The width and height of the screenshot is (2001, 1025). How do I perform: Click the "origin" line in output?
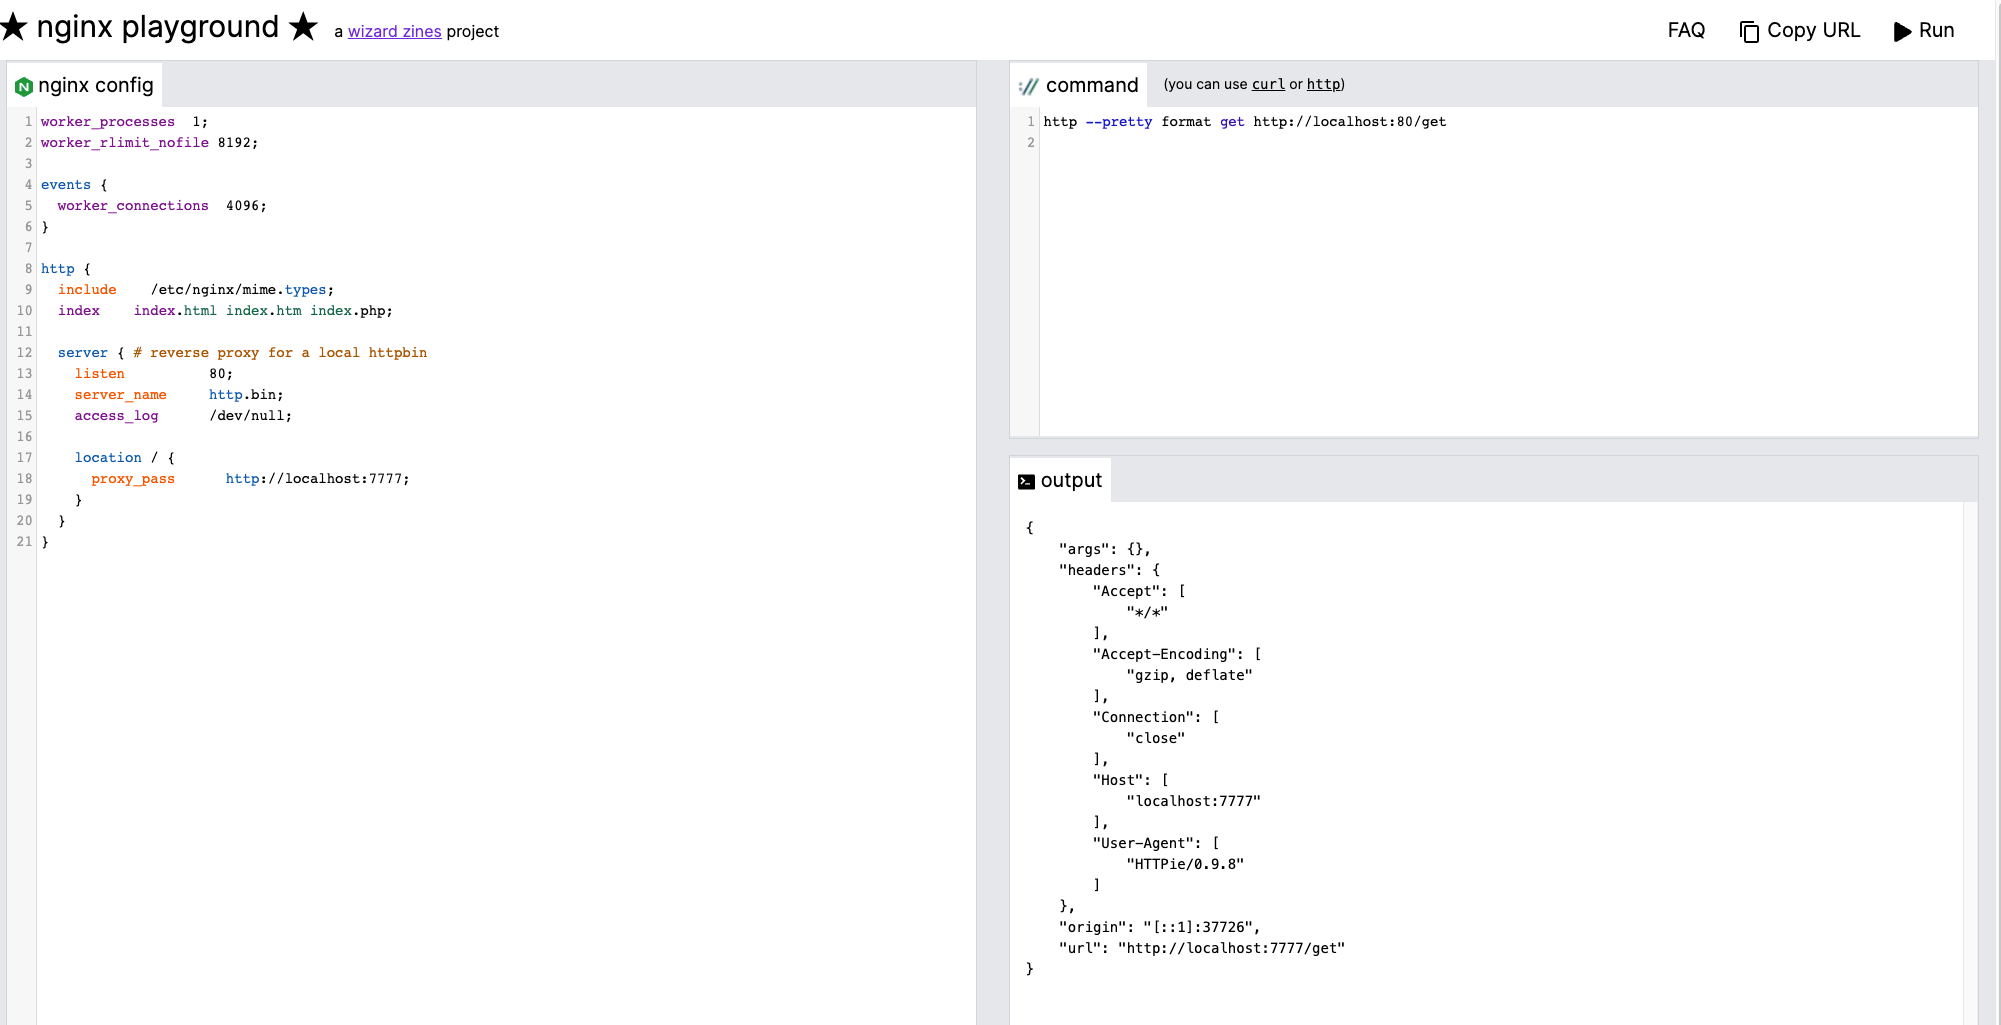(1159, 927)
